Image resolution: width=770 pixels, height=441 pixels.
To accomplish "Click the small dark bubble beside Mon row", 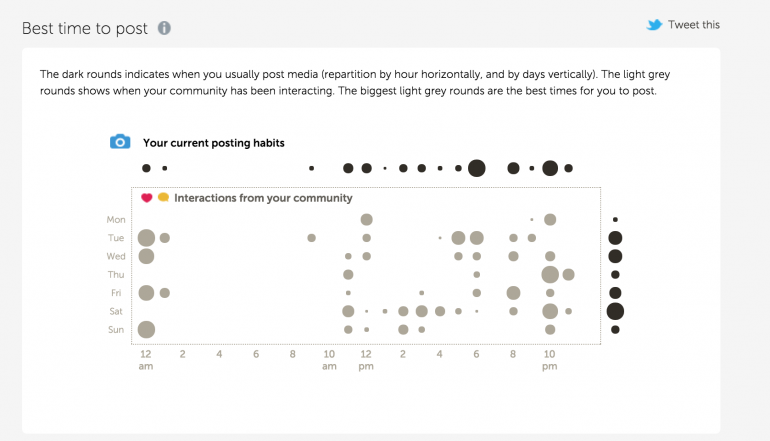I will click(615, 220).
